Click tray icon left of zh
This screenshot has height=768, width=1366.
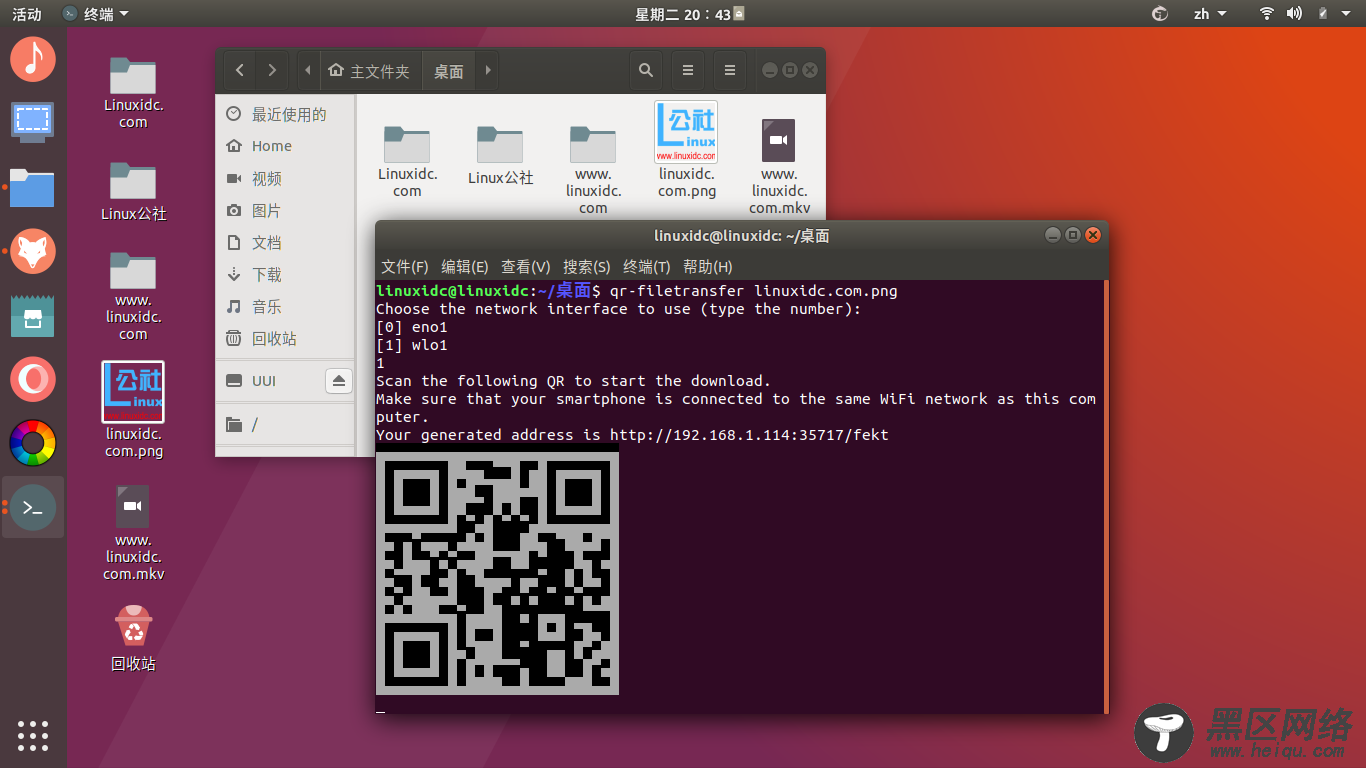tap(1160, 14)
